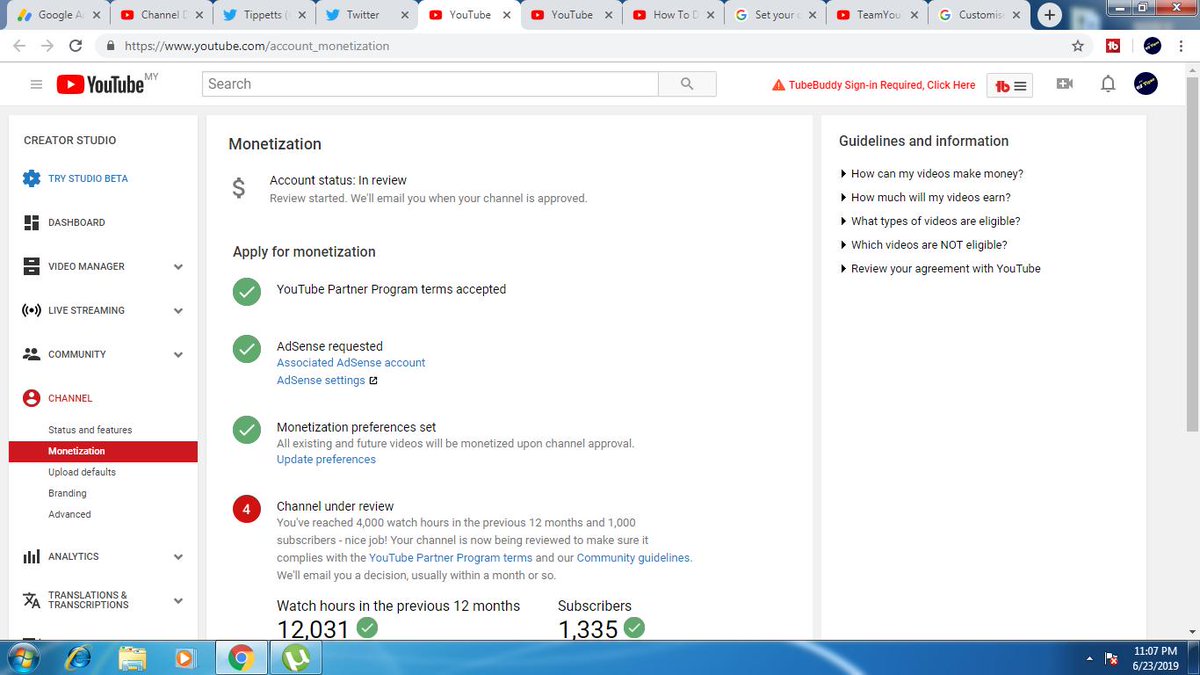Open the YouTube hamburger guide menu

tap(36, 85)
